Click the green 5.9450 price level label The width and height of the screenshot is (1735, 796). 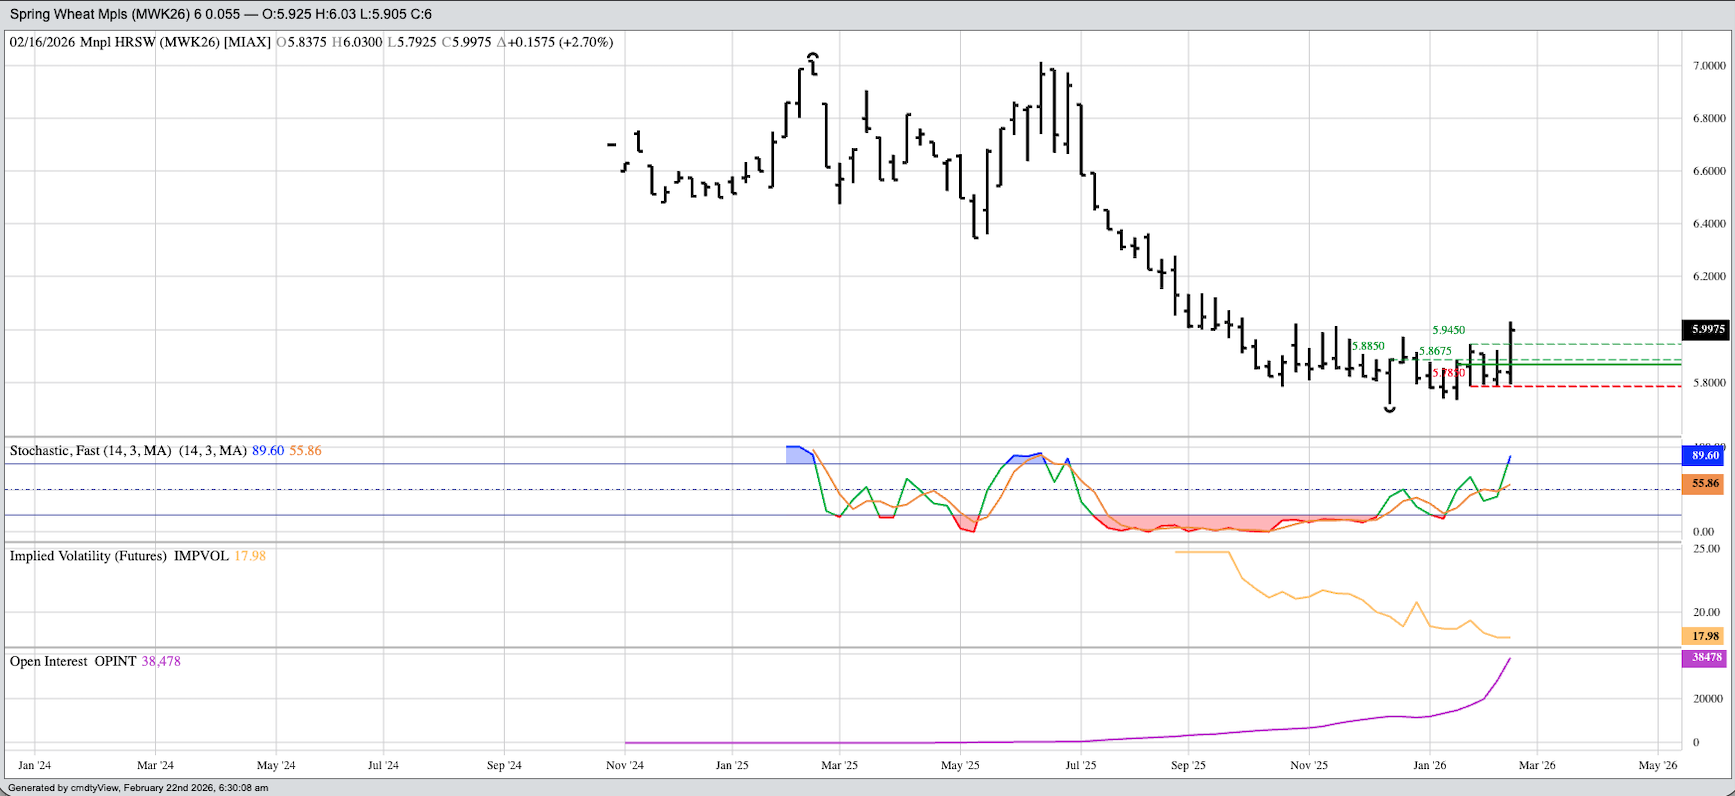(1448, 330)
